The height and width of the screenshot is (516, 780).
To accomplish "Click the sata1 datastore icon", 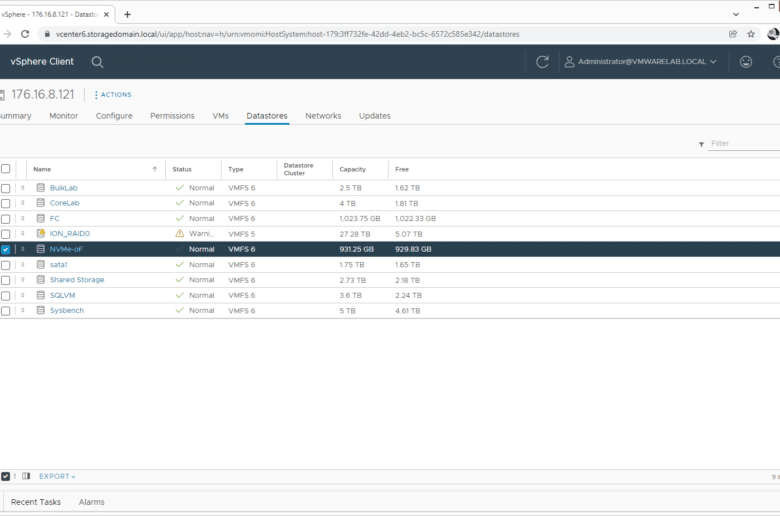I will [x=41, y=265].
